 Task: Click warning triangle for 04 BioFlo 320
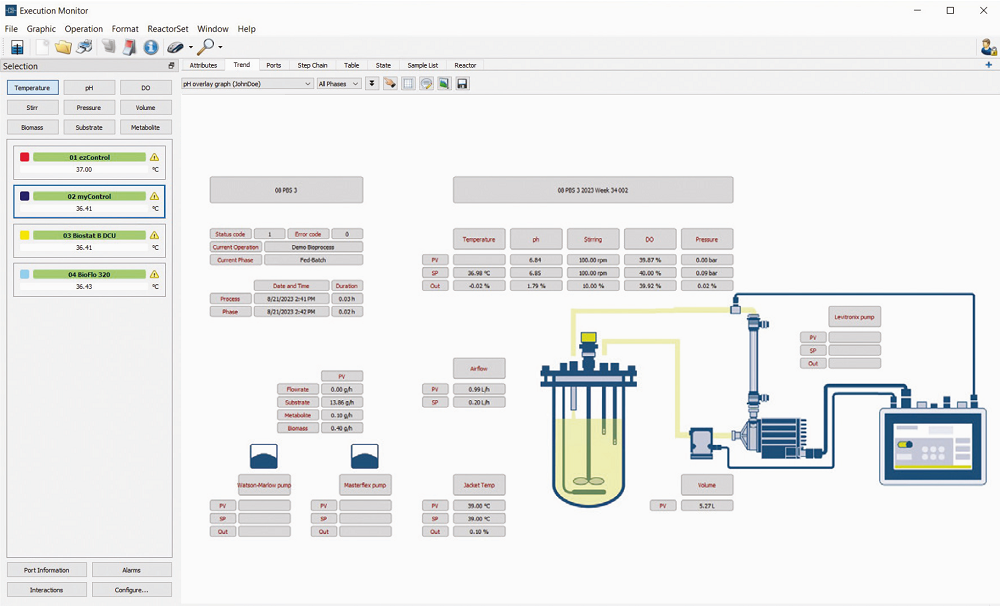coord(154,274)
